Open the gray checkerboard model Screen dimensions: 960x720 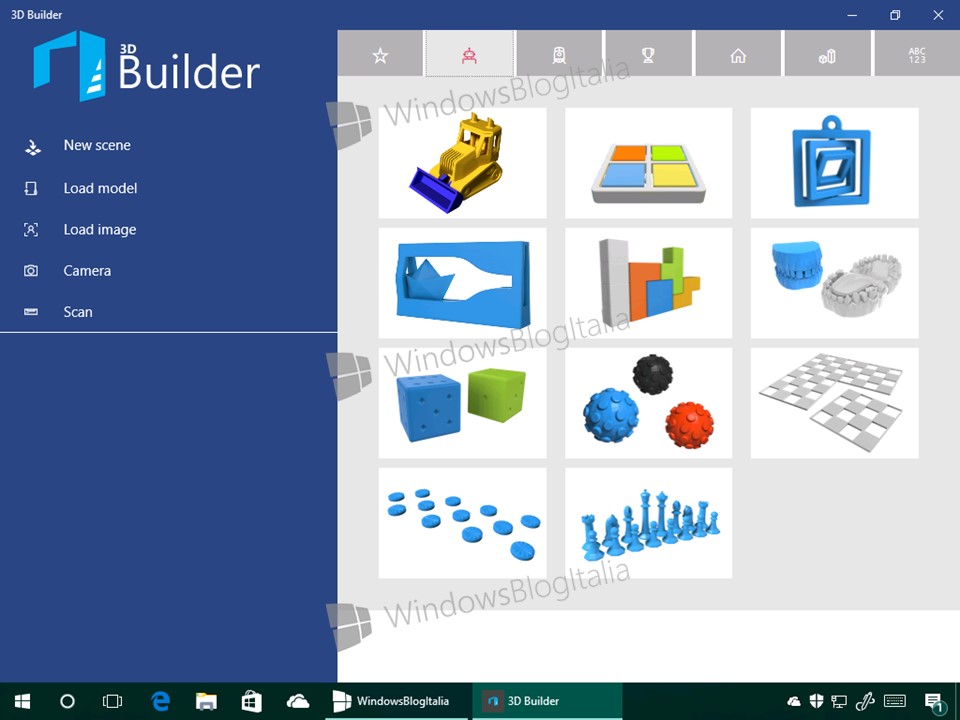(834, 403)
